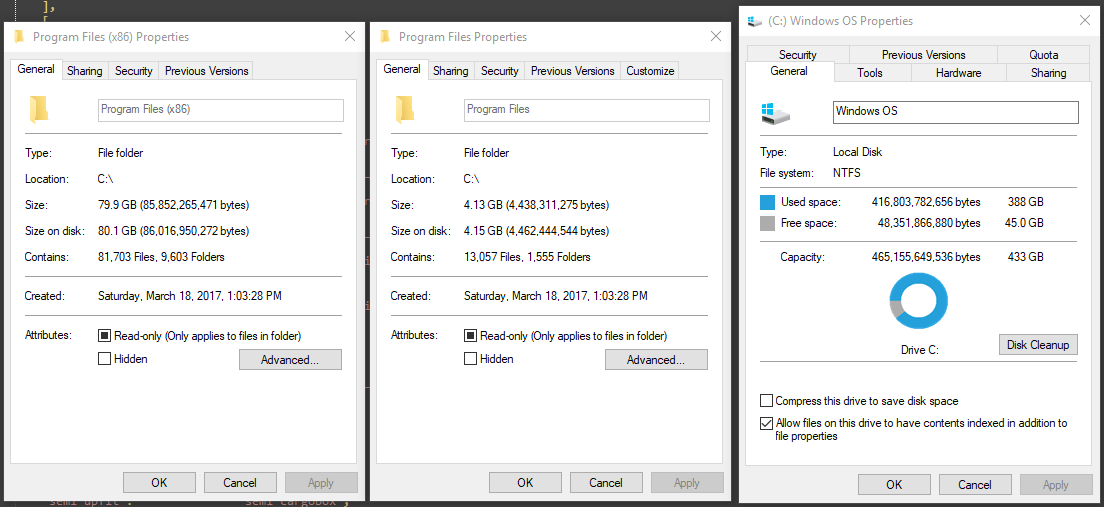The width and height of the screenshot is (1104, 507).
Task: Click folder icon in Program Files (x86) Properties
Action: pyautogui.click(x=39, y=109)
